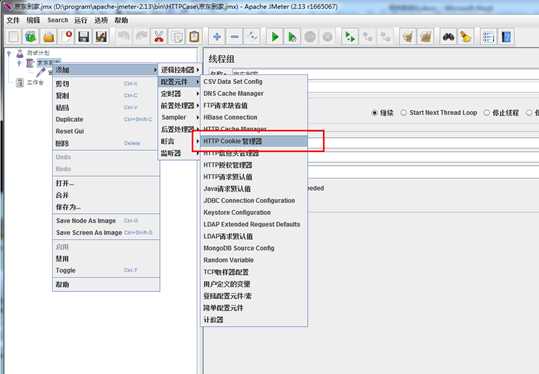Click the binoculars Search icon
The width and height of the screenshot is (539, 374).
448,36
